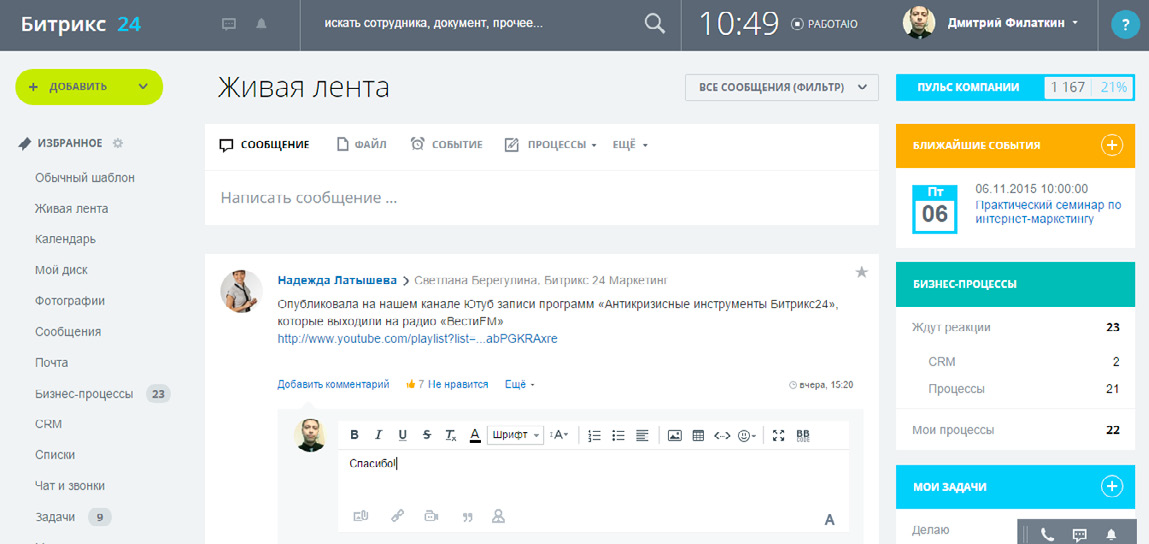Open Практический семинар по интернет-маркетингу link
1149x544 pixels.
tap(1049, 212)
